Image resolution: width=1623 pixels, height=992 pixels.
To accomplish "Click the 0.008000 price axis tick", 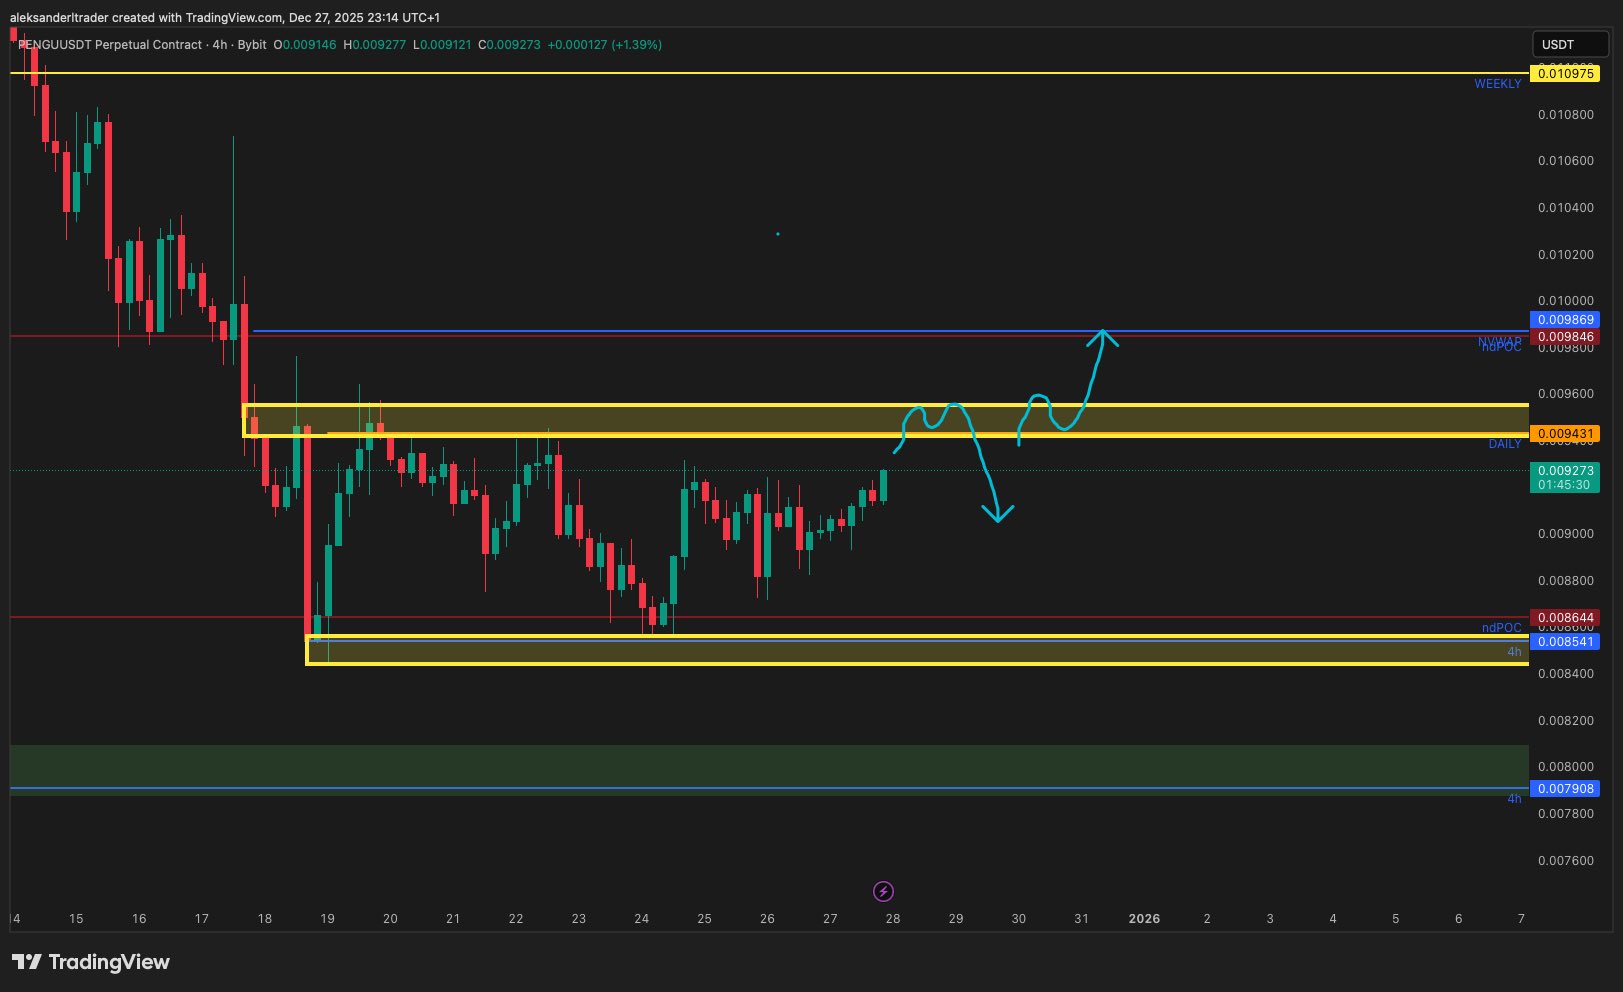I will 1566,767.
